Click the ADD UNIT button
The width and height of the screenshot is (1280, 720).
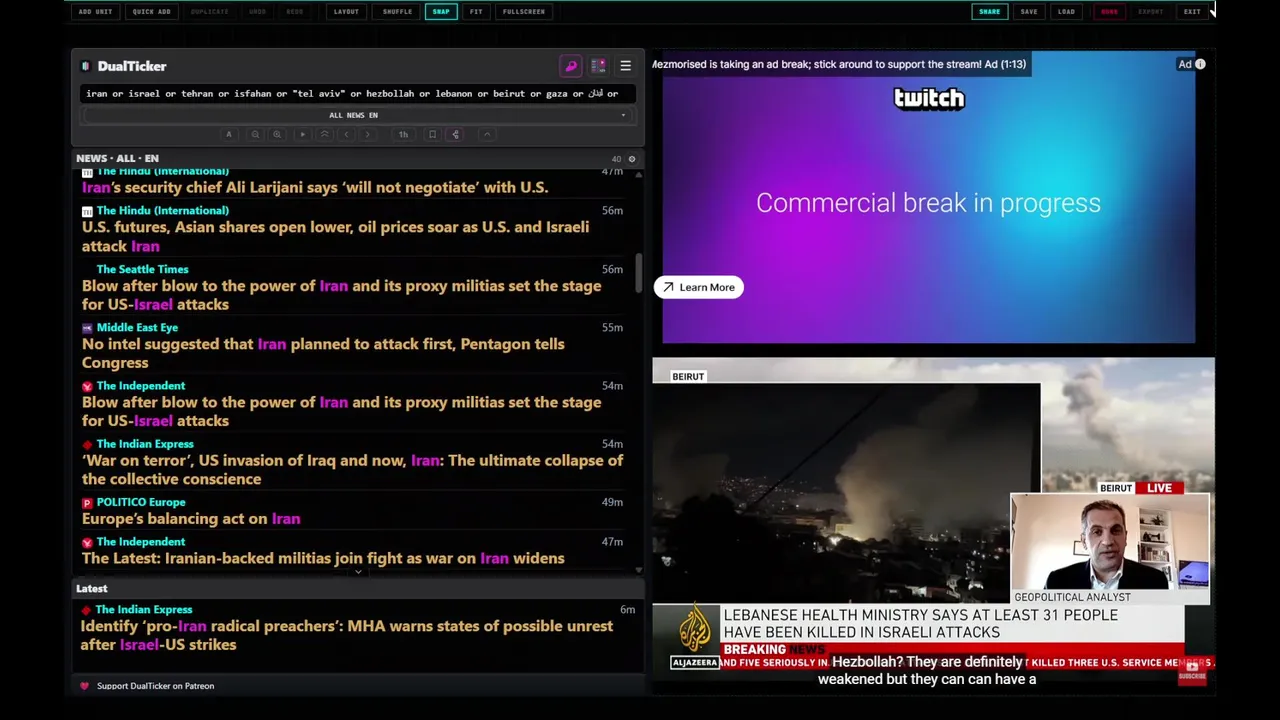[x=96, y=12]
